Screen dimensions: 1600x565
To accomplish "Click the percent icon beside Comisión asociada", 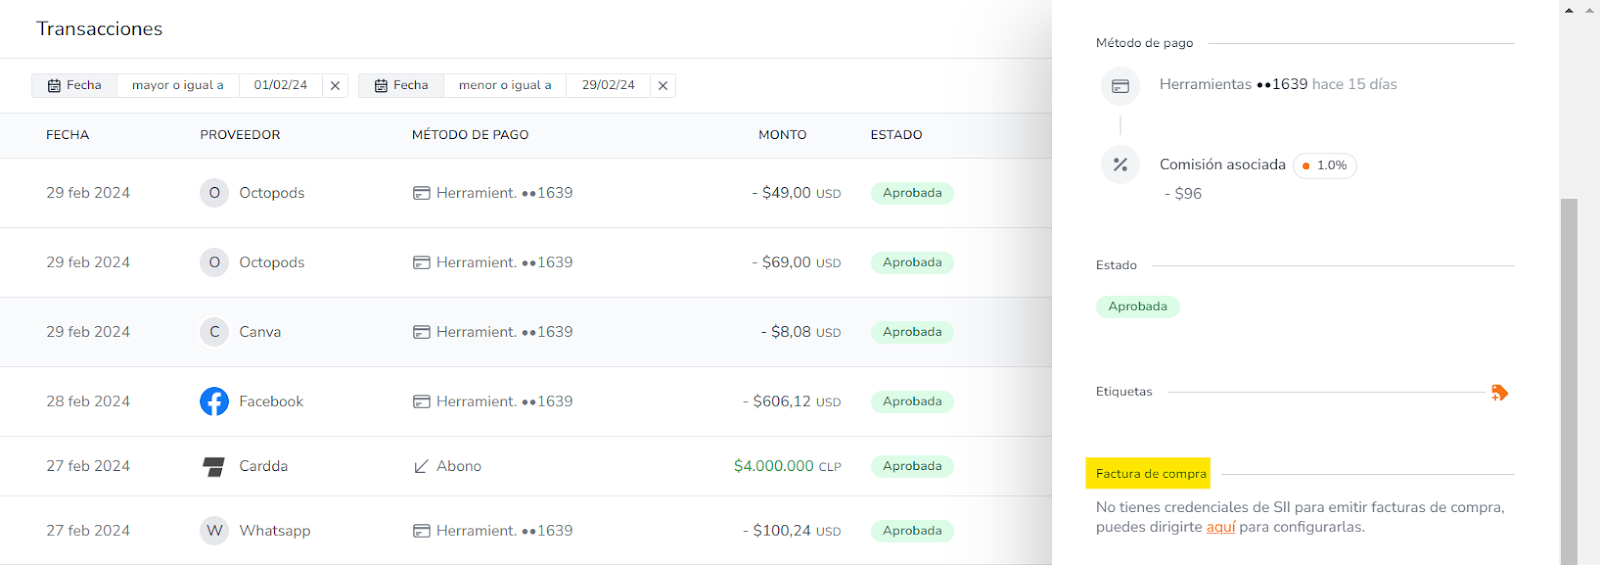I will pyautogui.click(x=1120, y=165).
